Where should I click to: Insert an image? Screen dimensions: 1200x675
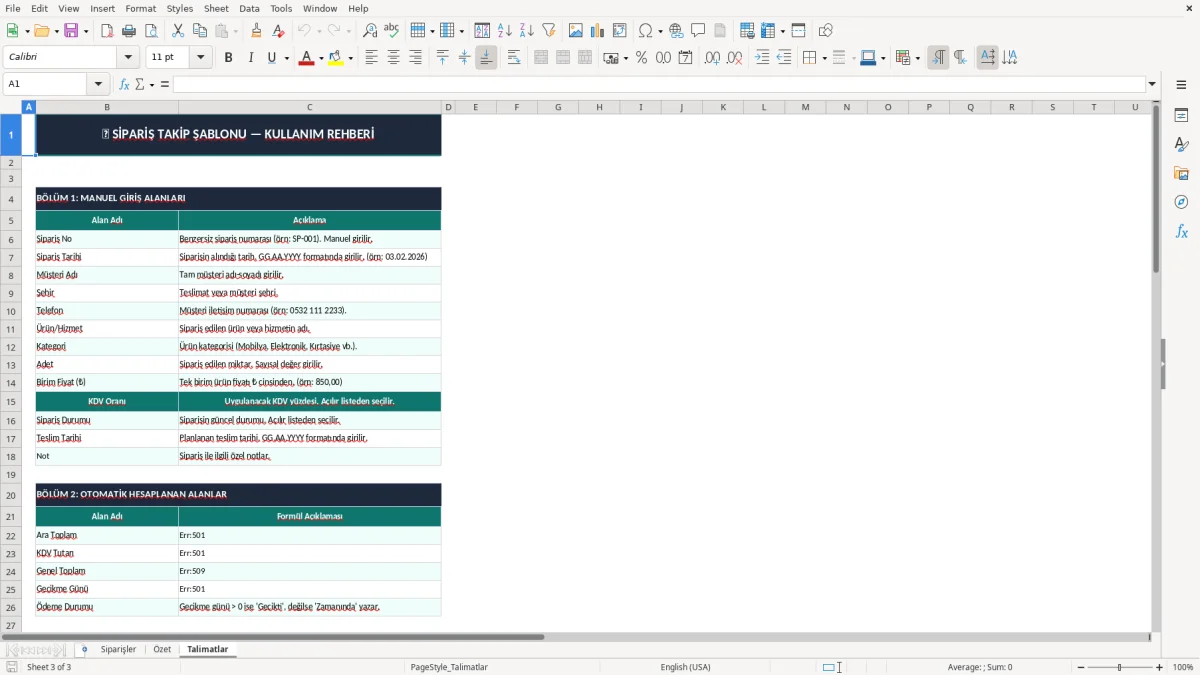(x=576, y=31)
